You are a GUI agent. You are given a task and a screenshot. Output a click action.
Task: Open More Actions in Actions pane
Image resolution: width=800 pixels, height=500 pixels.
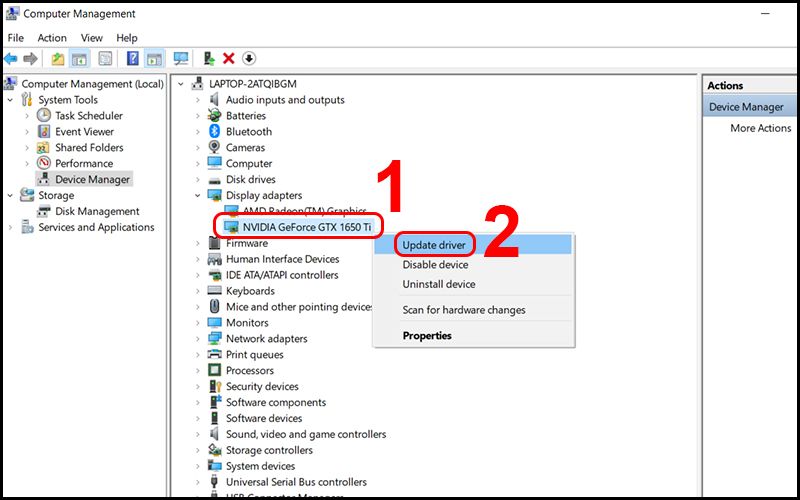pyautogui.click(x=760, y=128)
